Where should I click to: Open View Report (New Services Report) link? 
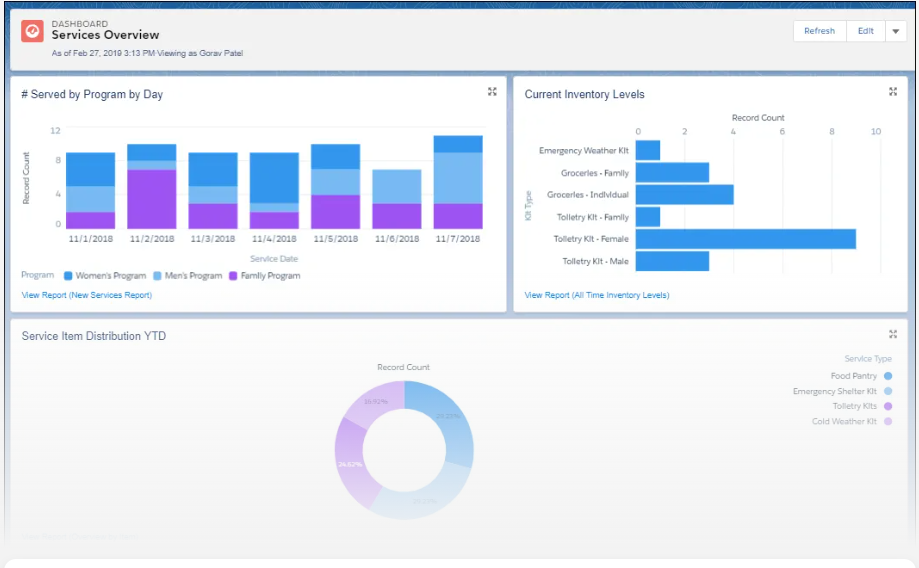(87, 295)
